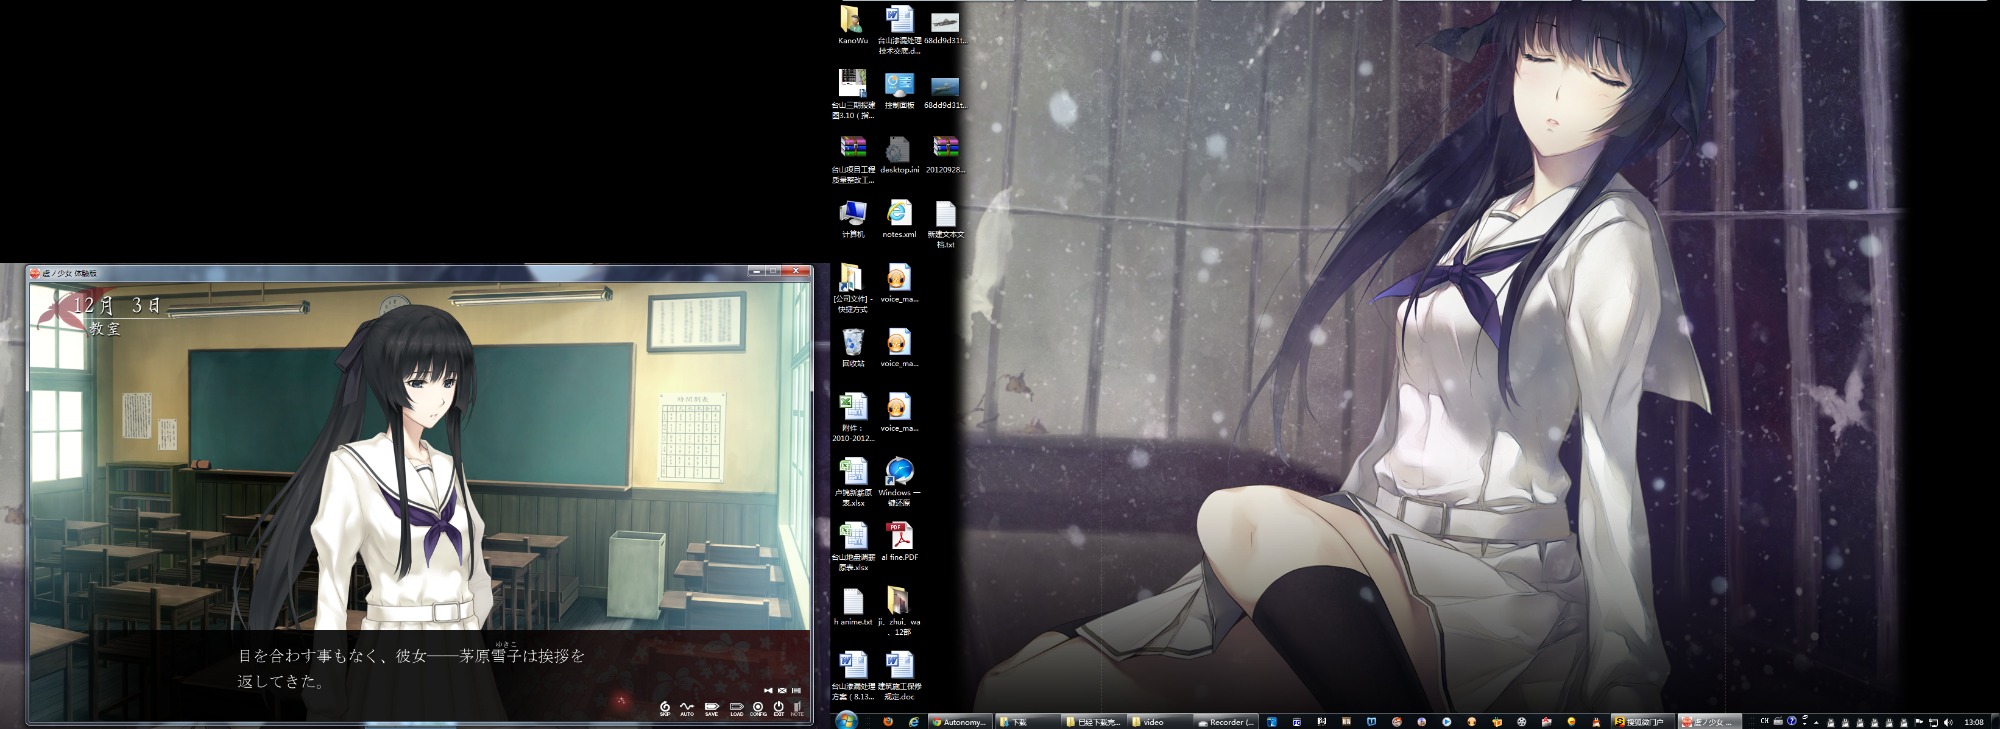This screenshot has height=729, width=2000.
Task: Click the SKIP icon in the game
Action: tap(665, 709)
